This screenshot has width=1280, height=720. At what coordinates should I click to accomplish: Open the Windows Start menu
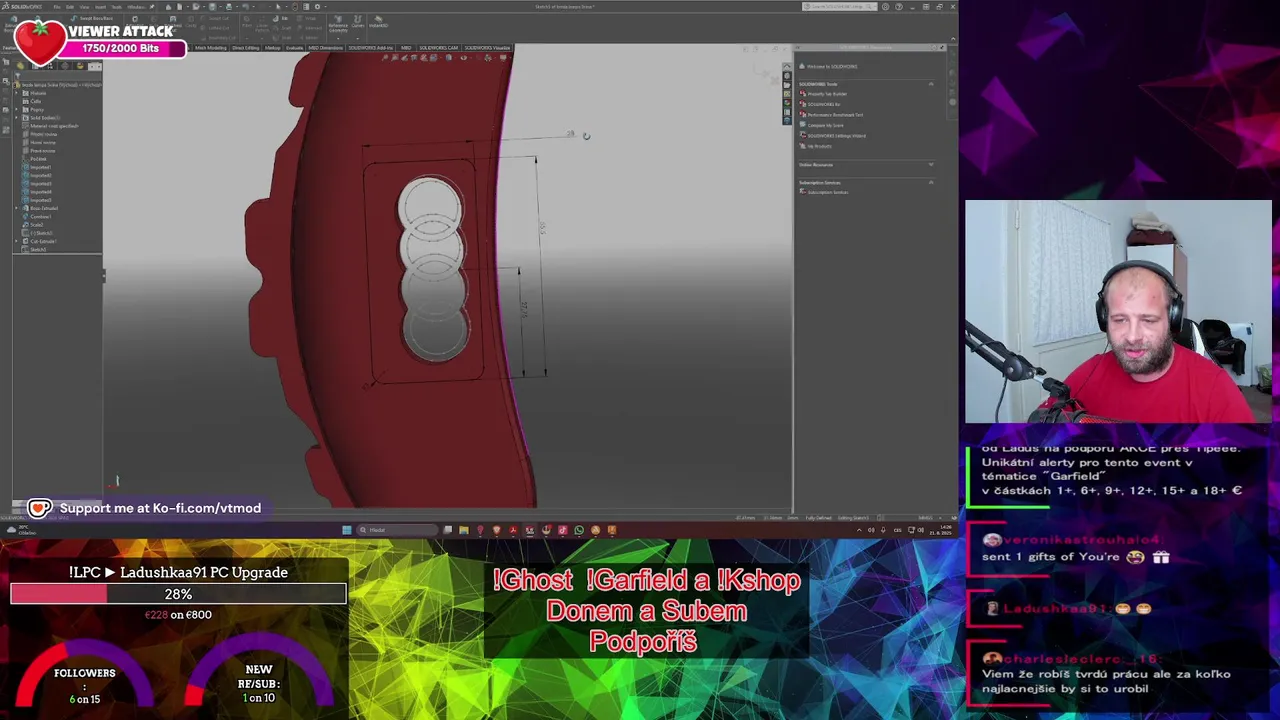pos(347,530)
